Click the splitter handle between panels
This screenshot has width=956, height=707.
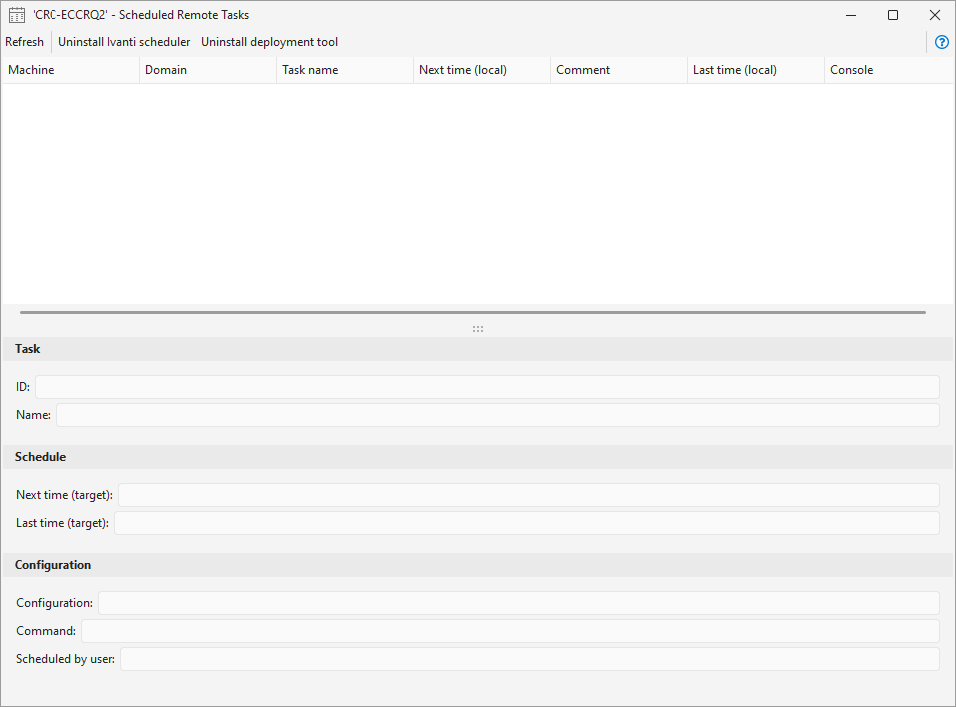(x=477, y=328)
